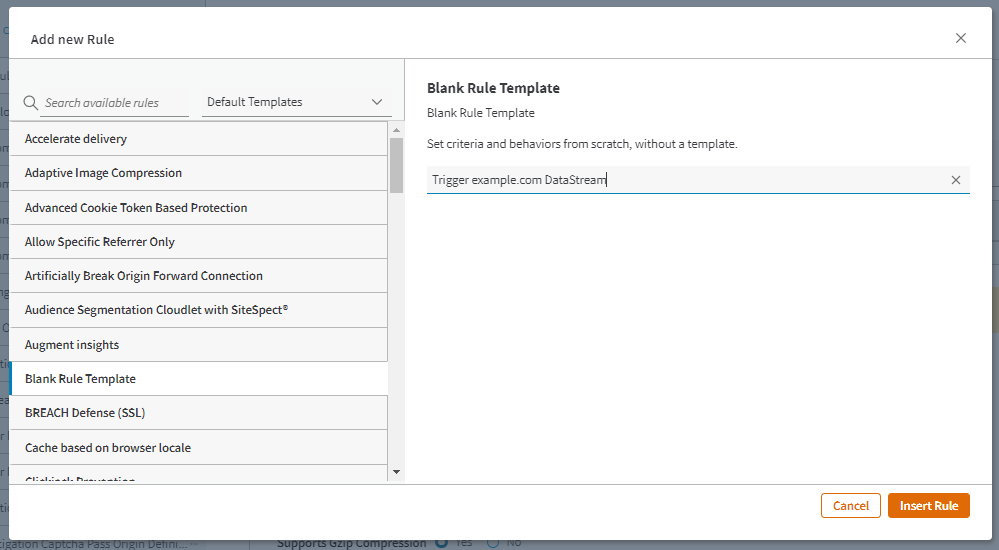Select Cache based on browser locale
The width and height of the screenshot is (999, 550).
point(198,448)
